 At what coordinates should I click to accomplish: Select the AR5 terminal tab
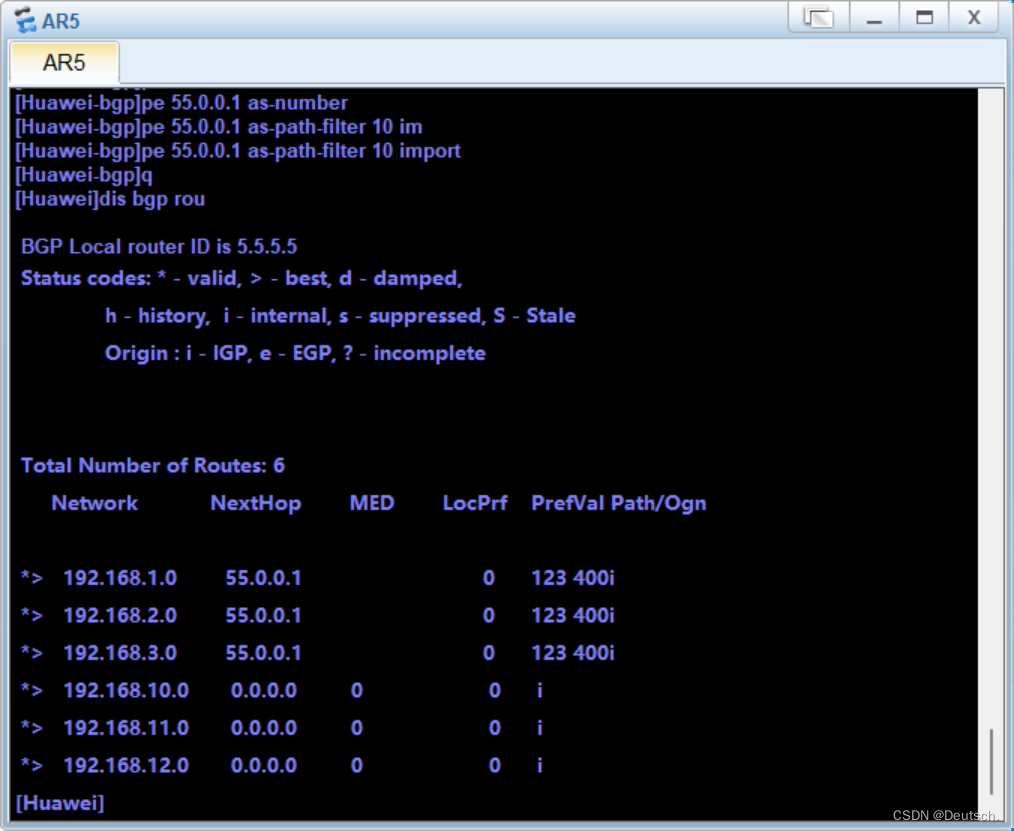[x=64, y=63]
